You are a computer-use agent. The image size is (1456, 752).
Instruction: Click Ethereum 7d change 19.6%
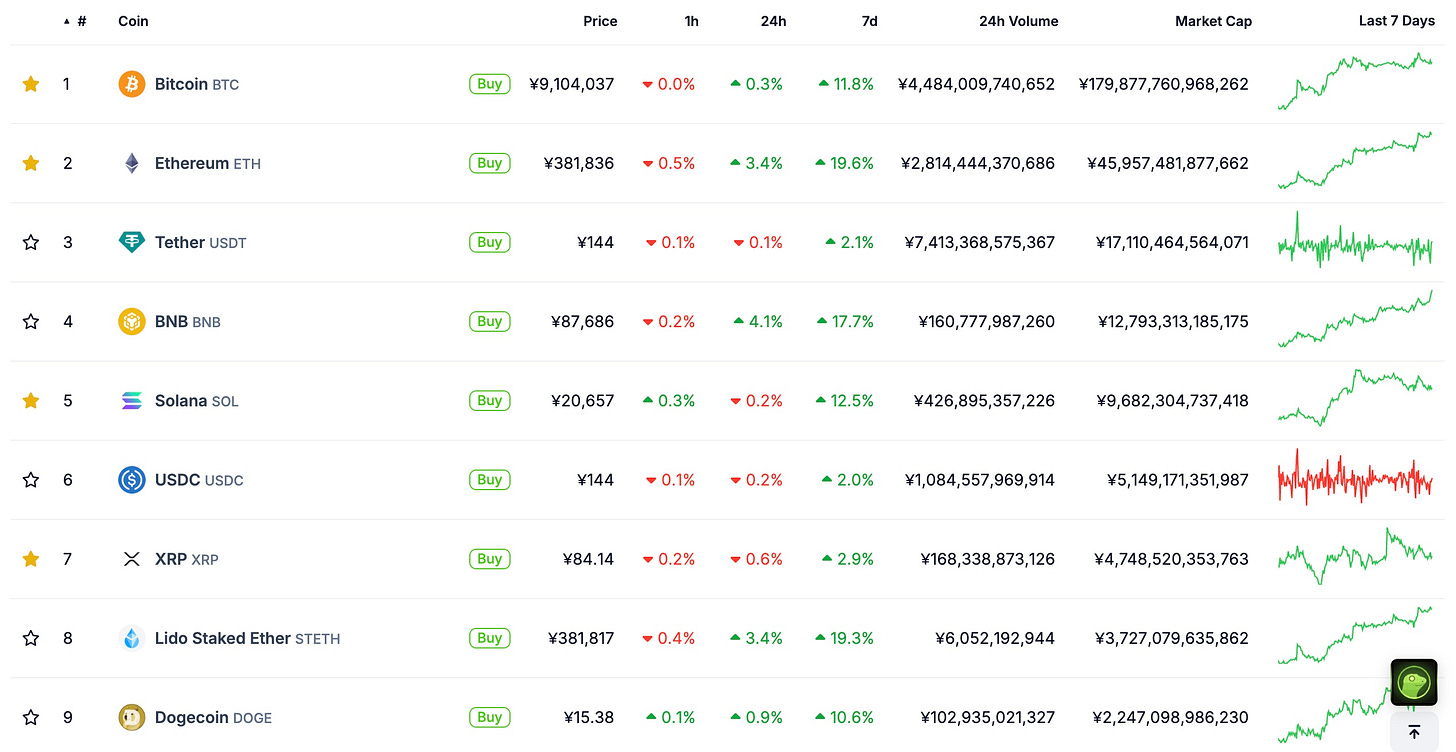(845, 163)
